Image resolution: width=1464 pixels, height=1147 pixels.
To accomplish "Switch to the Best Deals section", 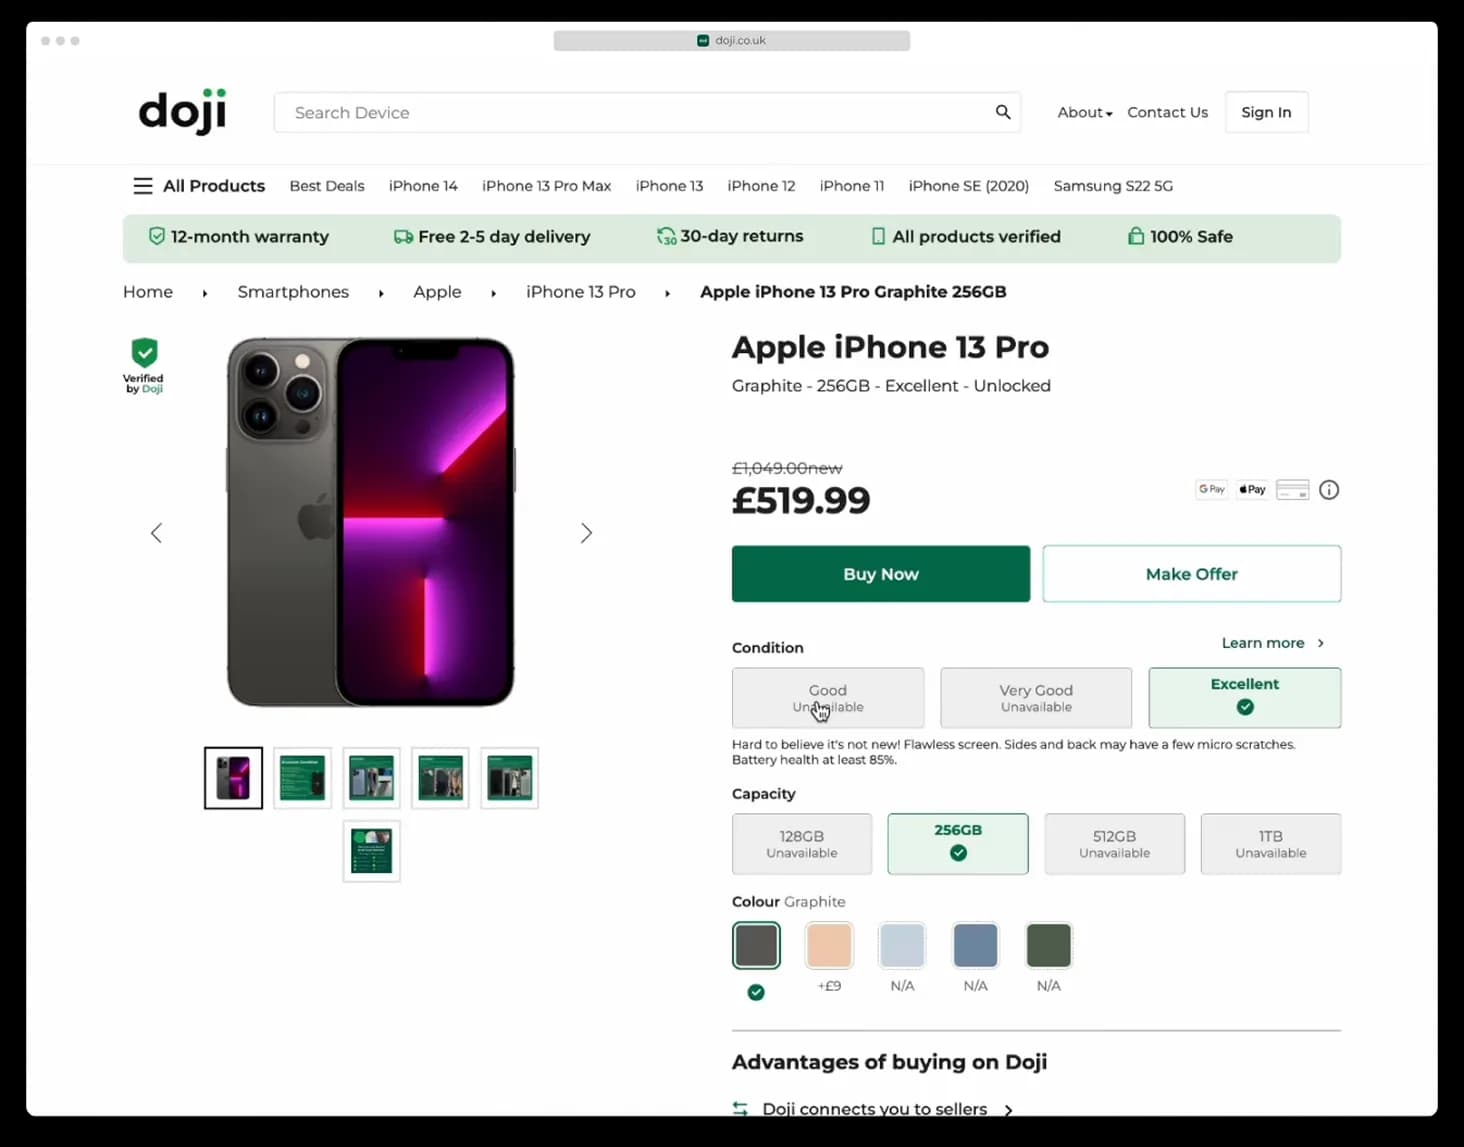I will [327, 186].
